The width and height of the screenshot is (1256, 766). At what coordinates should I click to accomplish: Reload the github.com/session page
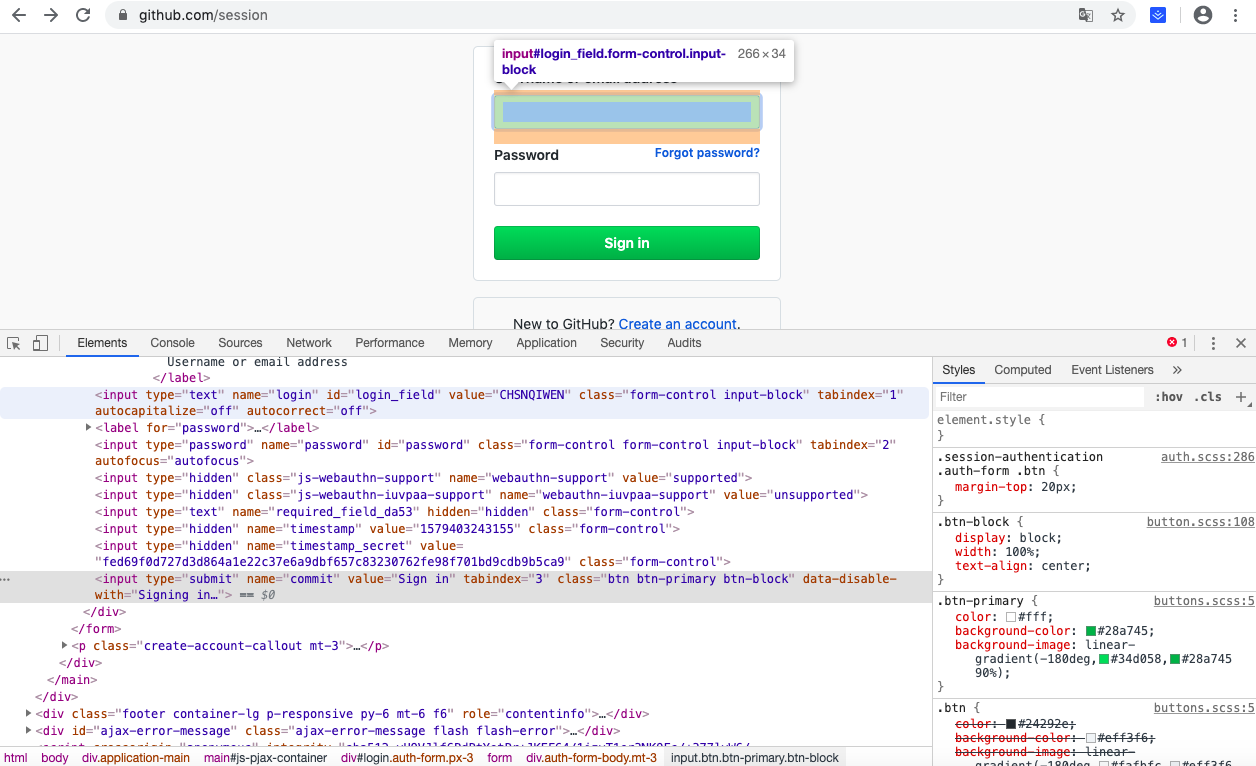[83, 15]
